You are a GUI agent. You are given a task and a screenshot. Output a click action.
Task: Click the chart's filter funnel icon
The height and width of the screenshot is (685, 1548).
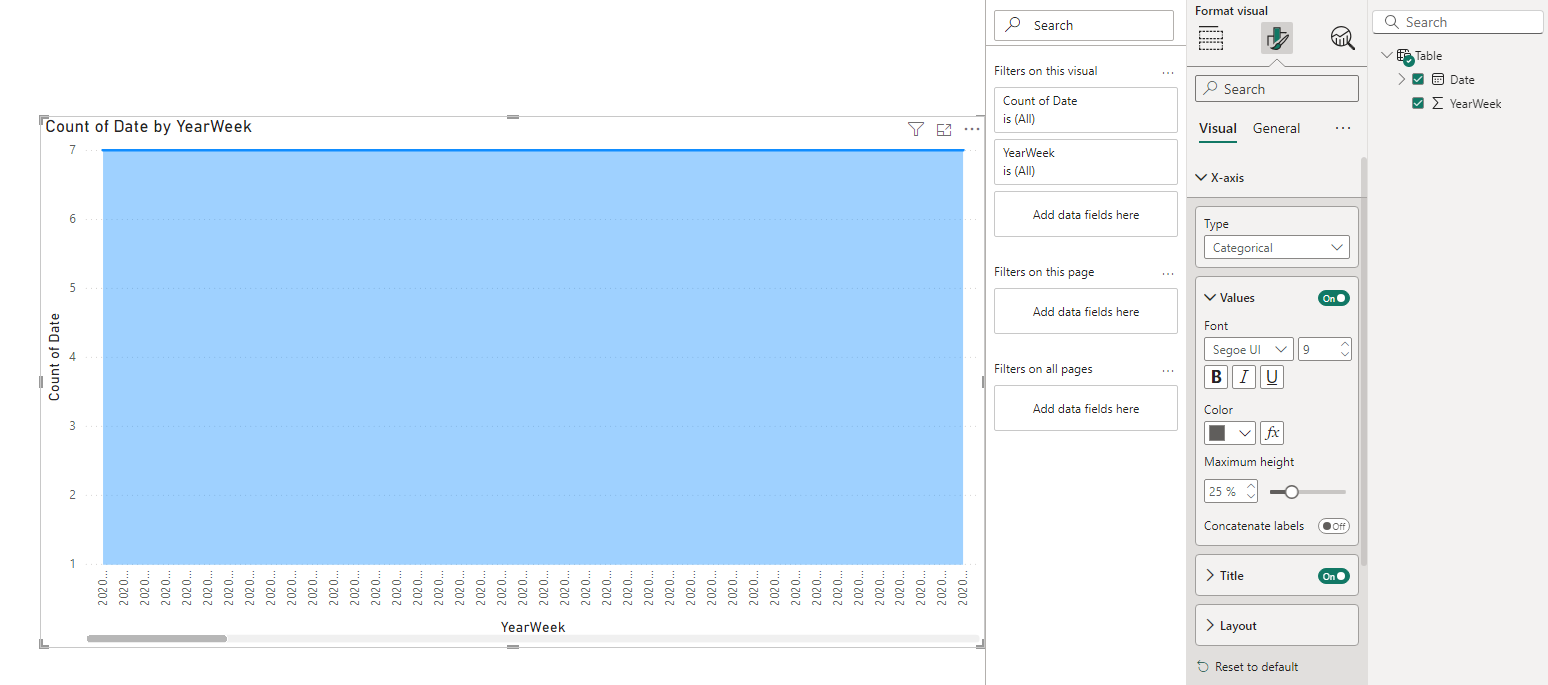pos(915,129)
